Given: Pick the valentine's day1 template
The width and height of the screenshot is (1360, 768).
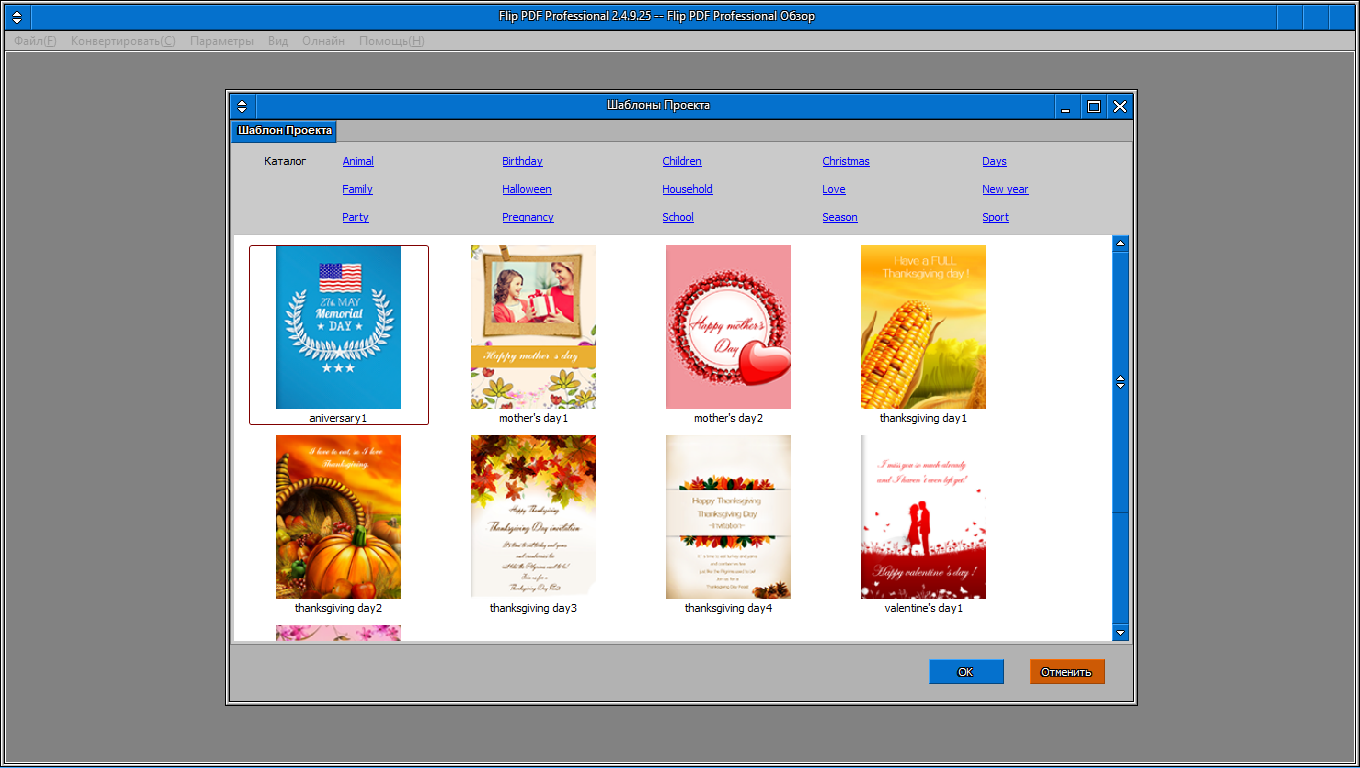Looking at the screenshot, I should (923, 517).
